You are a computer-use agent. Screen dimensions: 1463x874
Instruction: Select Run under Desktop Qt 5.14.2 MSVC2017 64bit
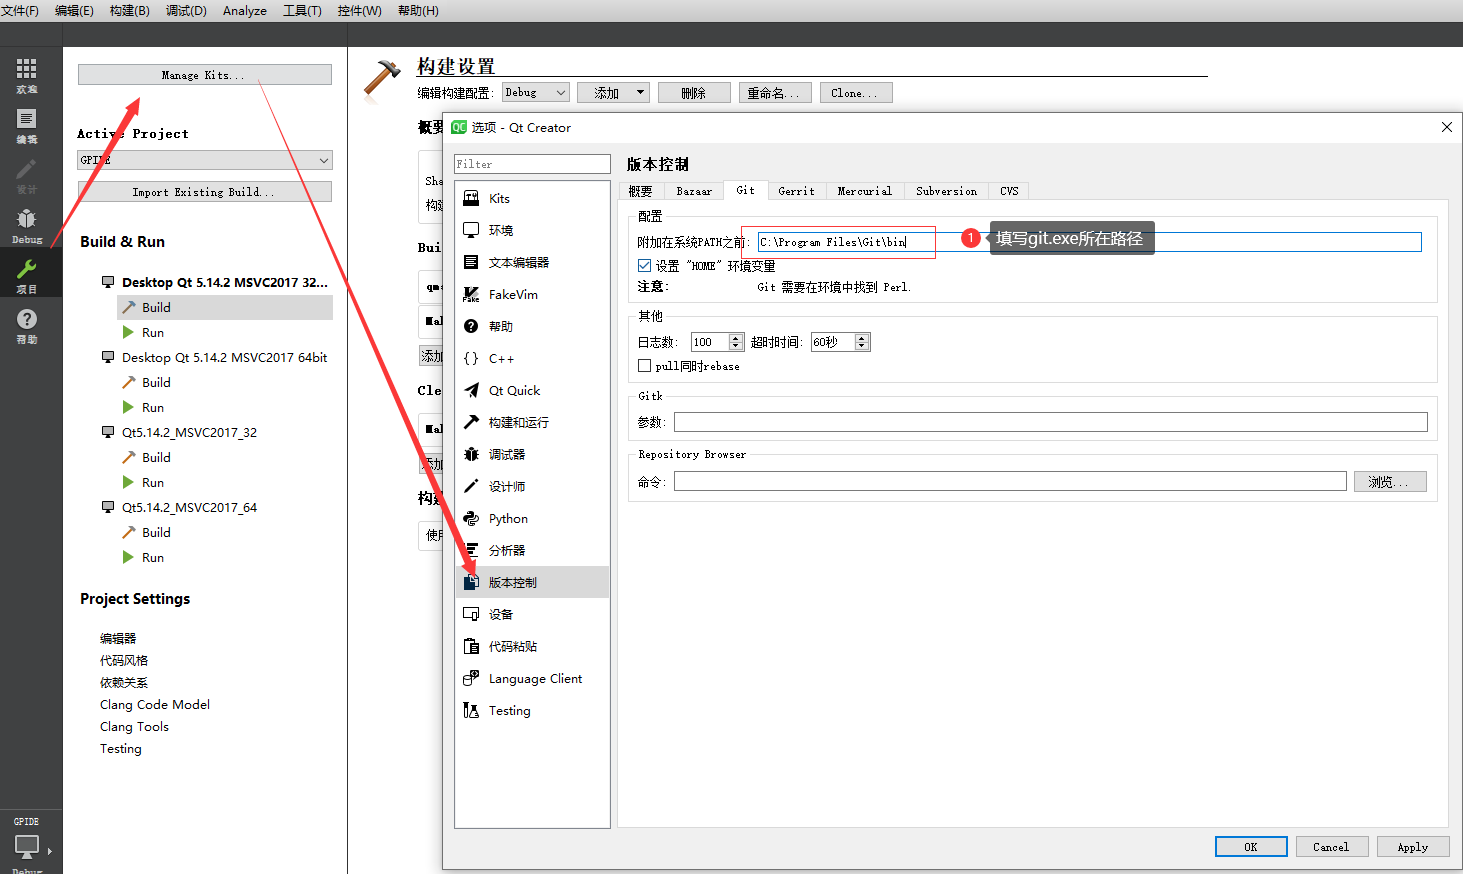(x=153, y=407)
